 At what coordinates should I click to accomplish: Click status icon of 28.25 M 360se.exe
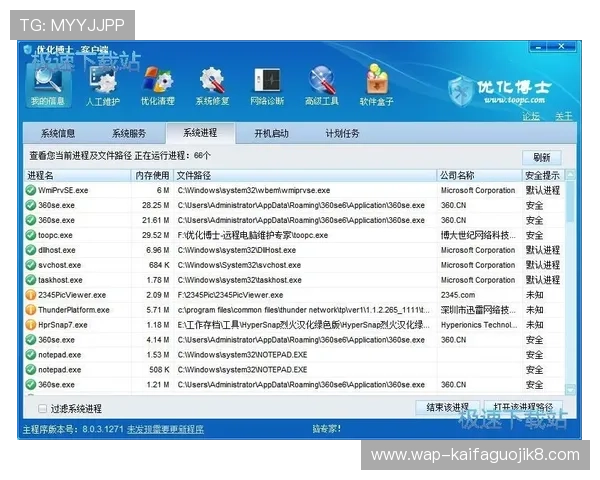coord(31,205)
